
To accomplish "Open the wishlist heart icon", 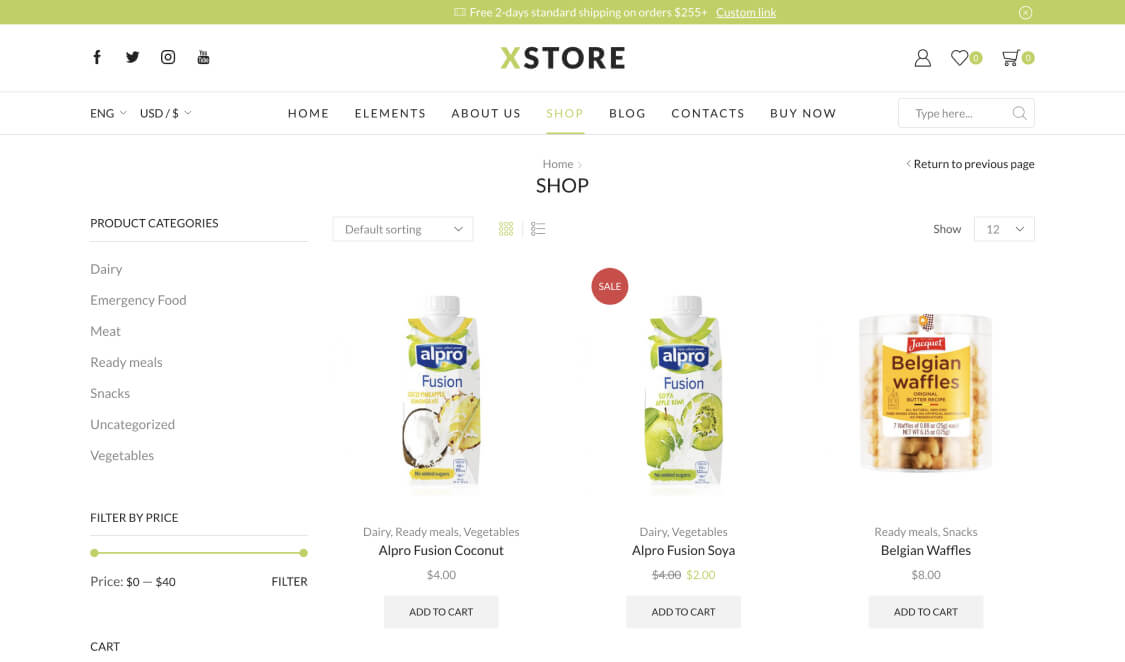I will (959, 57).
